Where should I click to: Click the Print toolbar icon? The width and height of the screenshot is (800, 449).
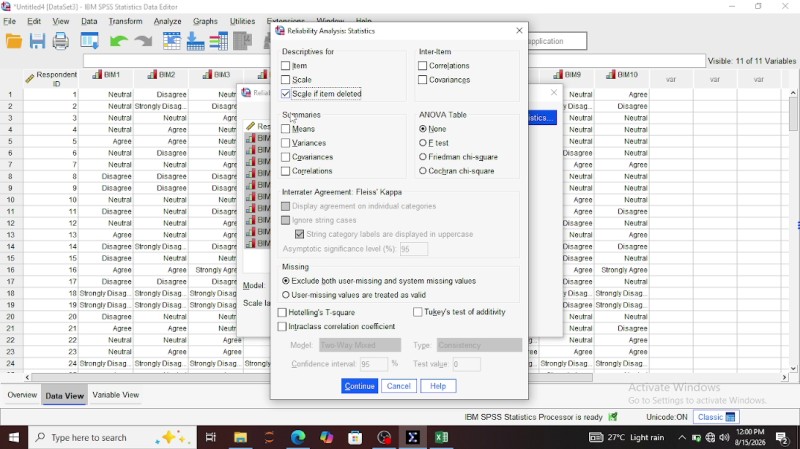61,41
